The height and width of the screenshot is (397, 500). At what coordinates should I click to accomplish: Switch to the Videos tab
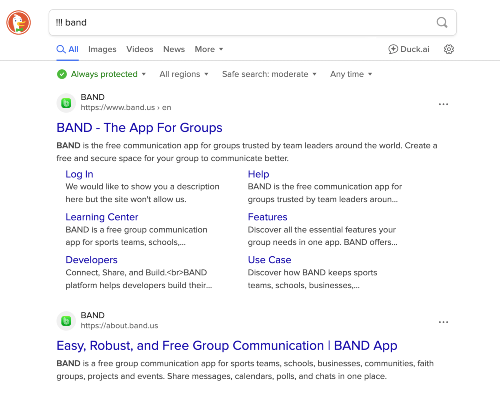pos(140,49)
